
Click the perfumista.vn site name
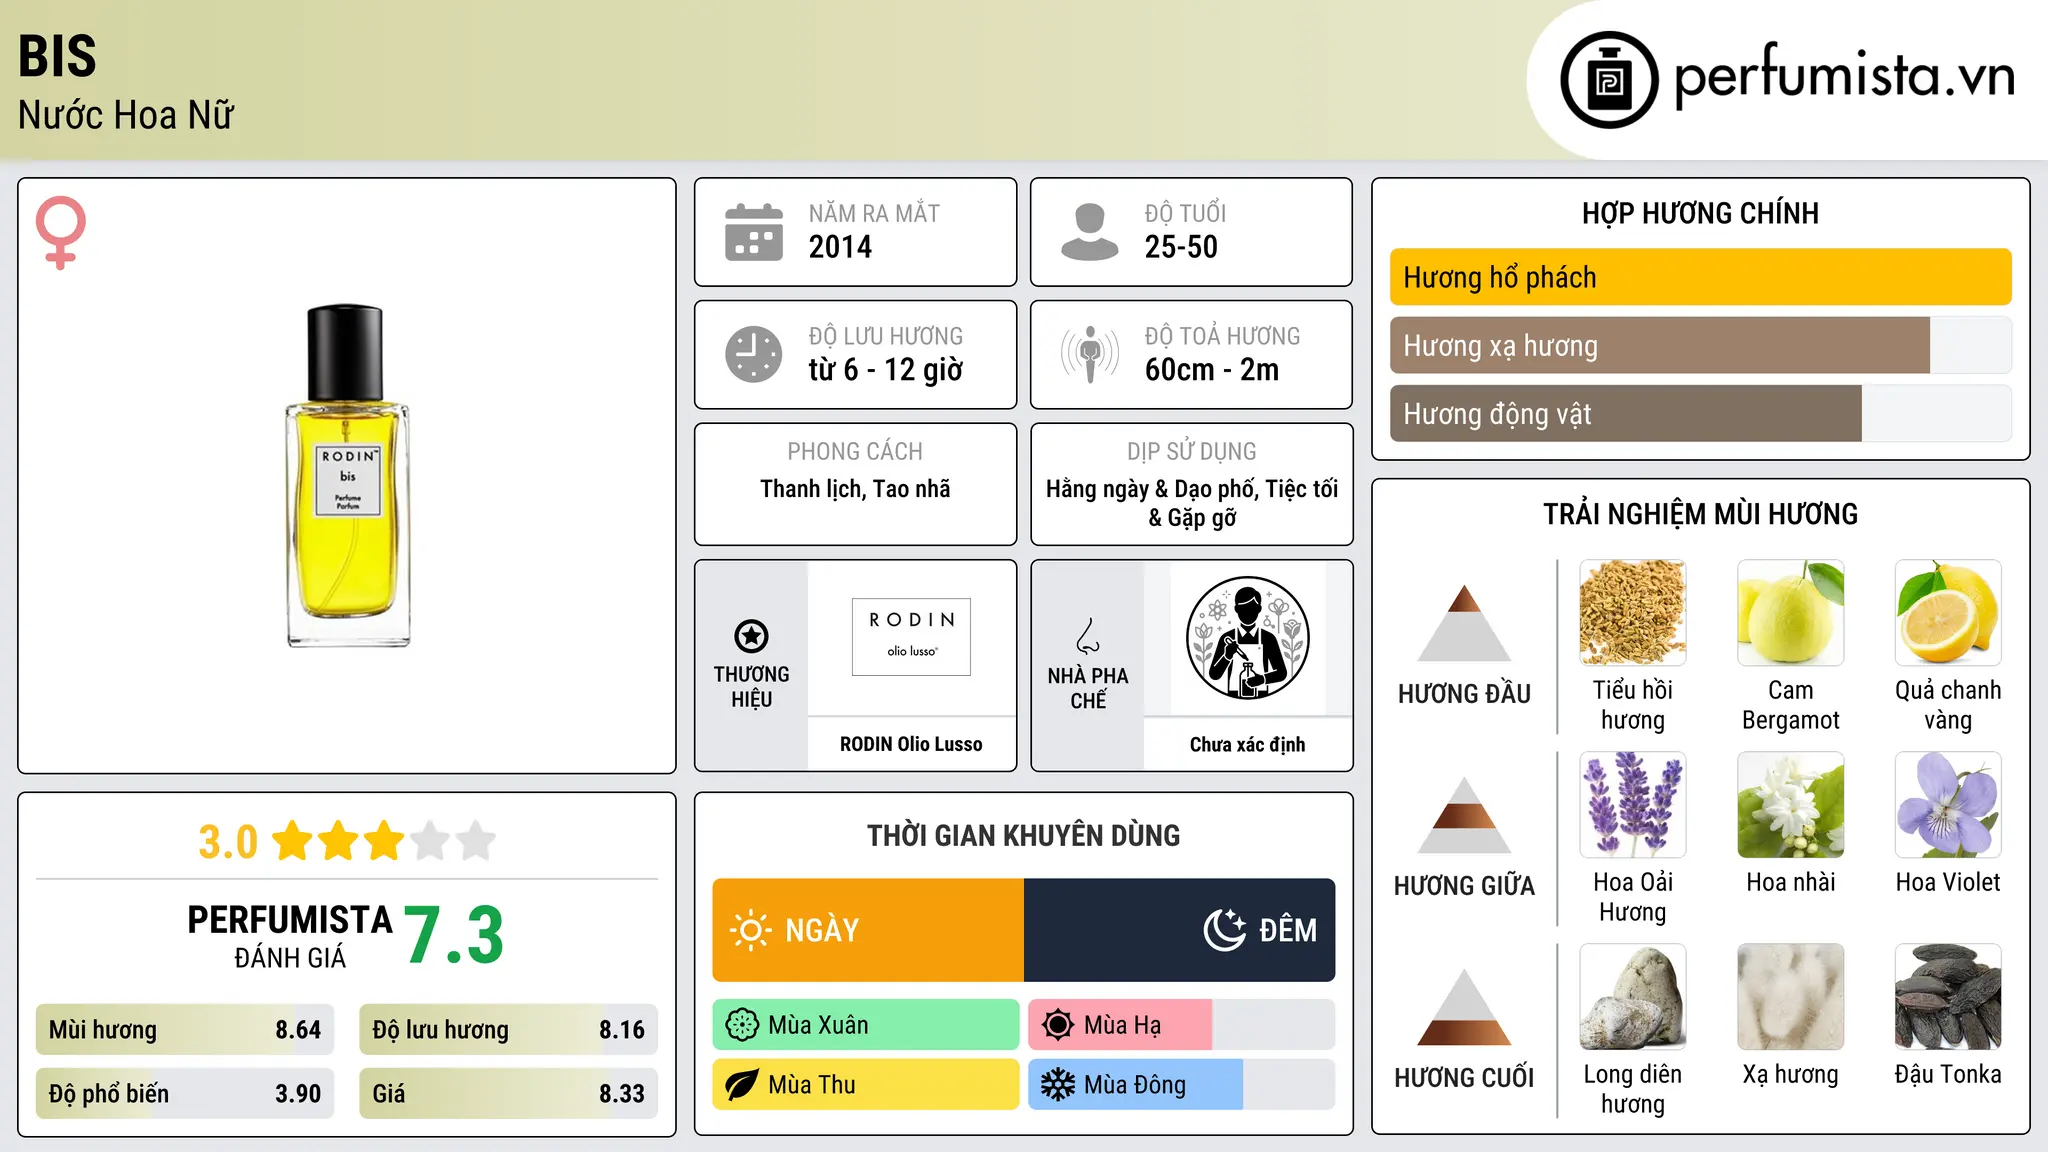(x=1845, y=76)
